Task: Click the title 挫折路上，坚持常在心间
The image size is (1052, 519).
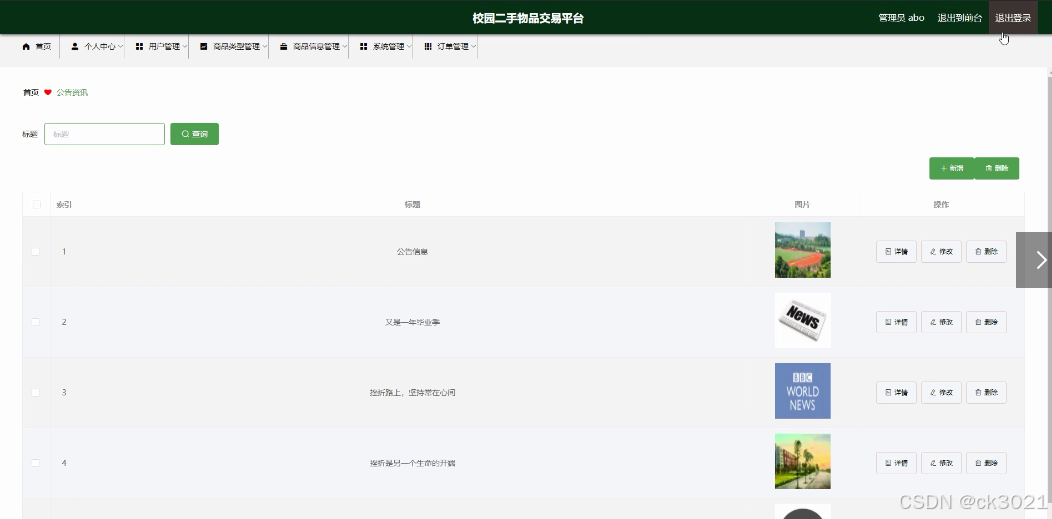Action: 412,392
